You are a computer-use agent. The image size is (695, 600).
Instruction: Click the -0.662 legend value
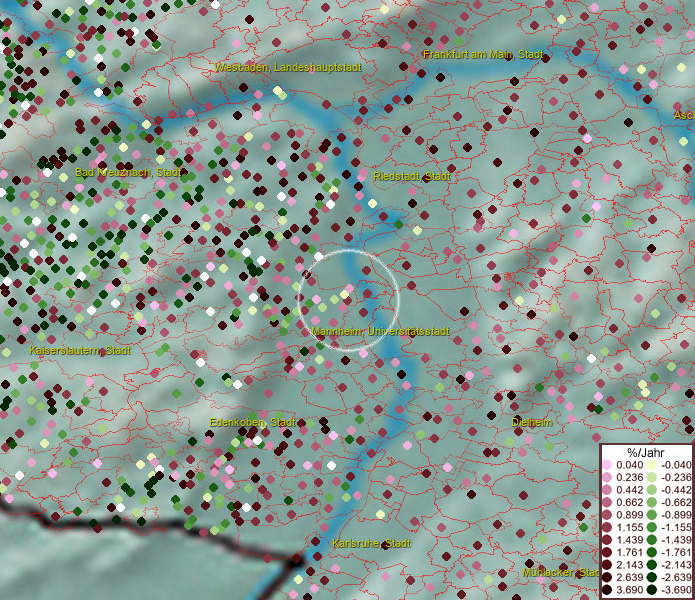point(676,503)
